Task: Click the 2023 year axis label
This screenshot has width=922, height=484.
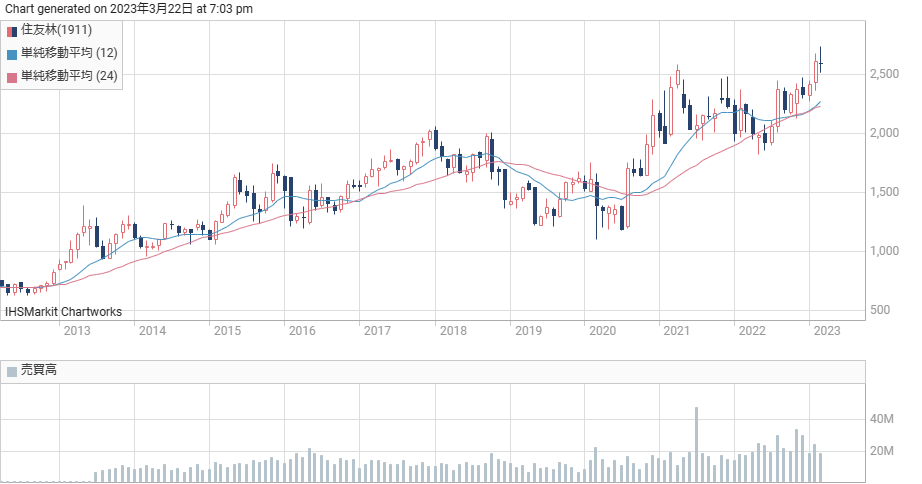Action: [x=827, y=331]
